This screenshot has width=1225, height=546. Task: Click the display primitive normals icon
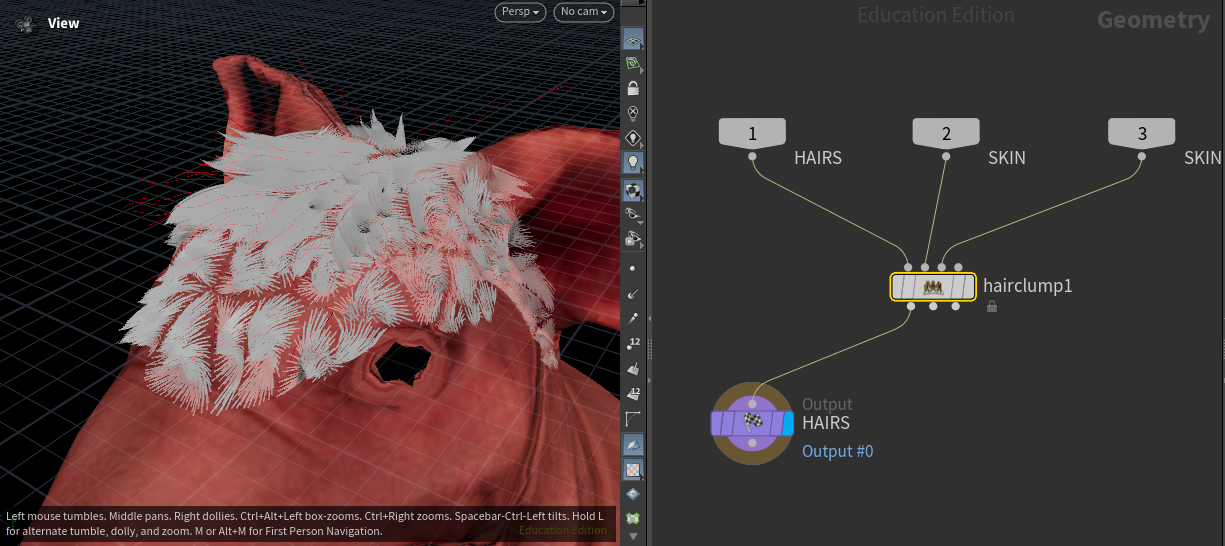click(x=633, y=369)
